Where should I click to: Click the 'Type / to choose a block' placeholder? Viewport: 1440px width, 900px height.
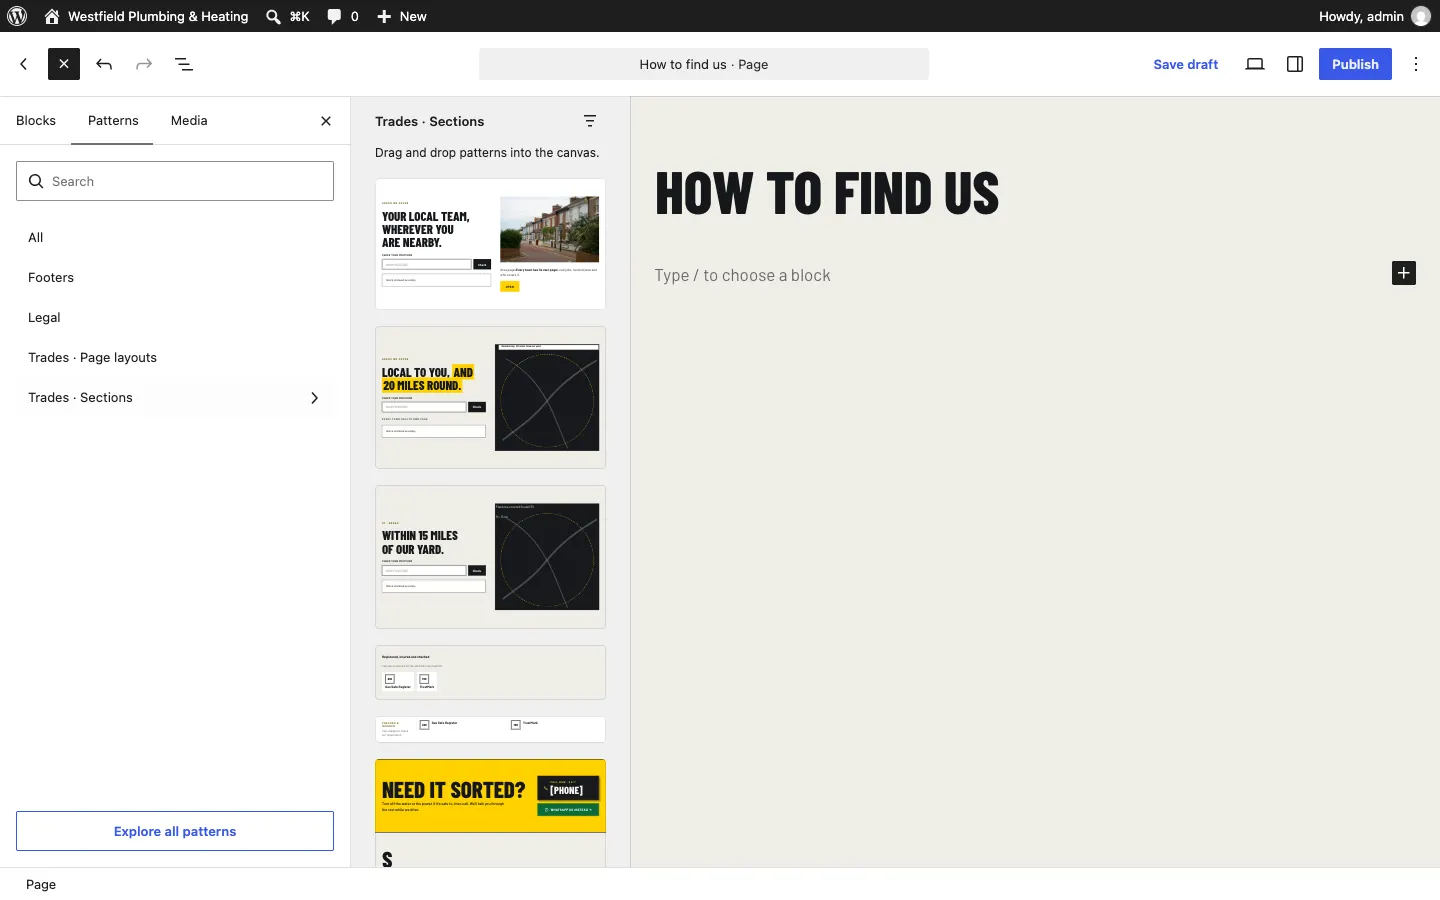click(743, 275)
